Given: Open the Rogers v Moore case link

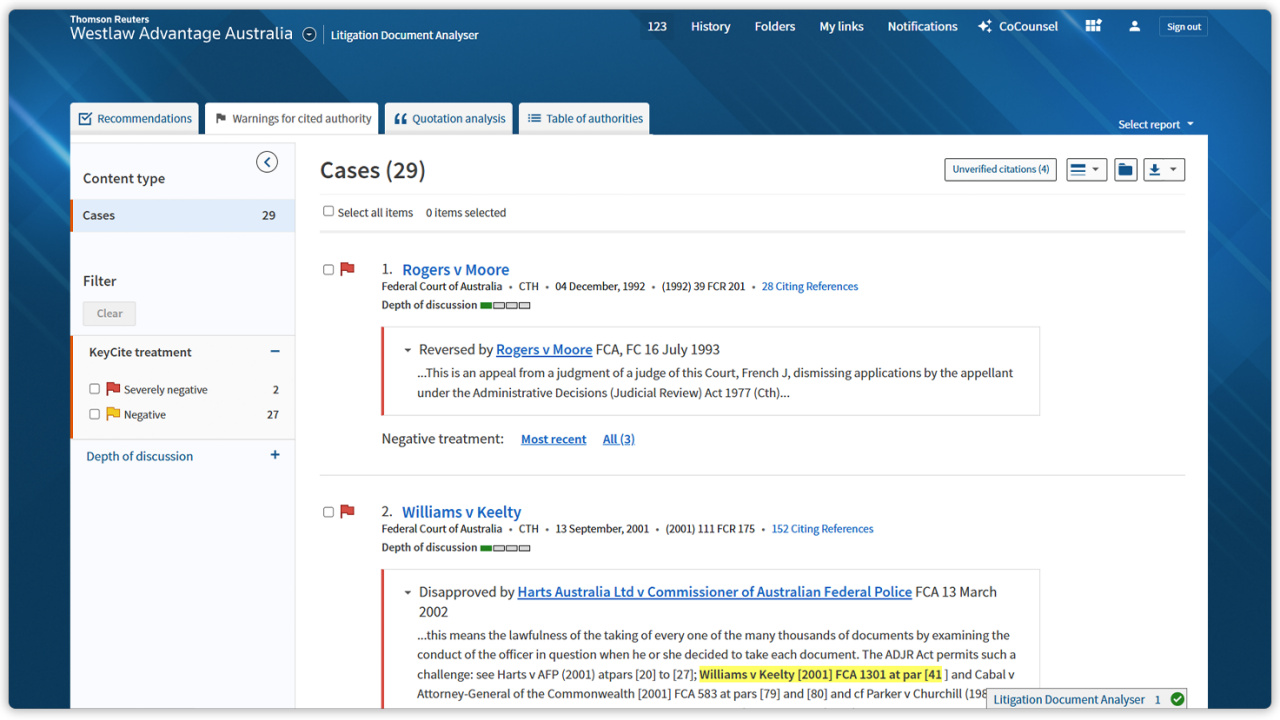Looking at the screenshot, I should click(x=455, y=269).
